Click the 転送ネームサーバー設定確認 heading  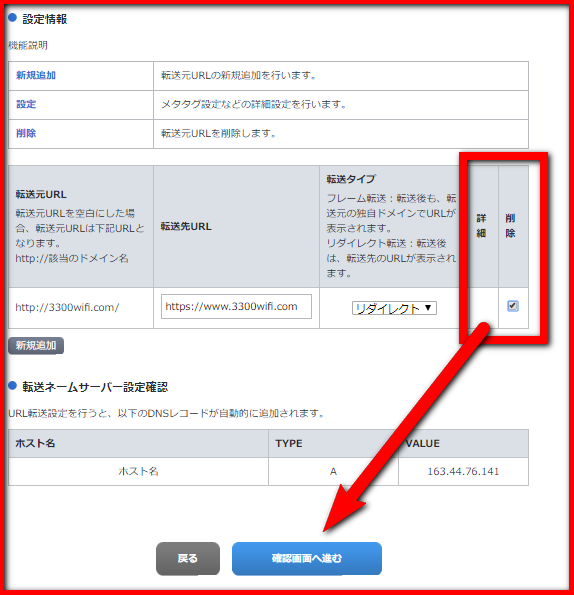(x=95, y=387)
